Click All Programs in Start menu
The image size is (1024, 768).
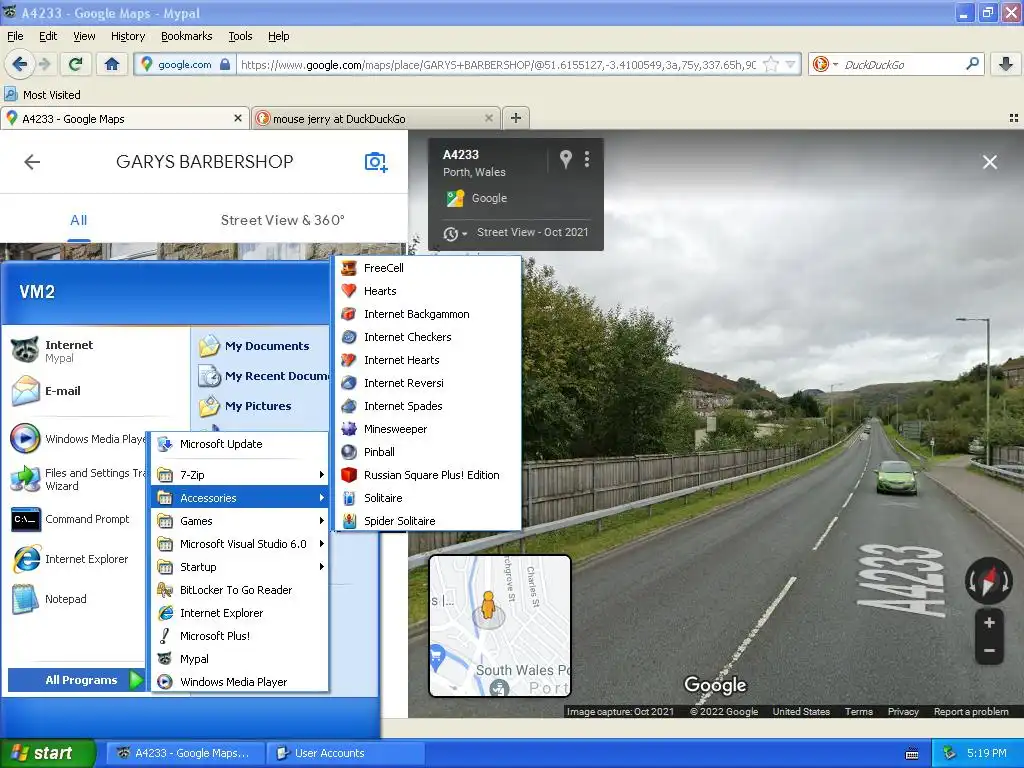(x=76, y=680)
